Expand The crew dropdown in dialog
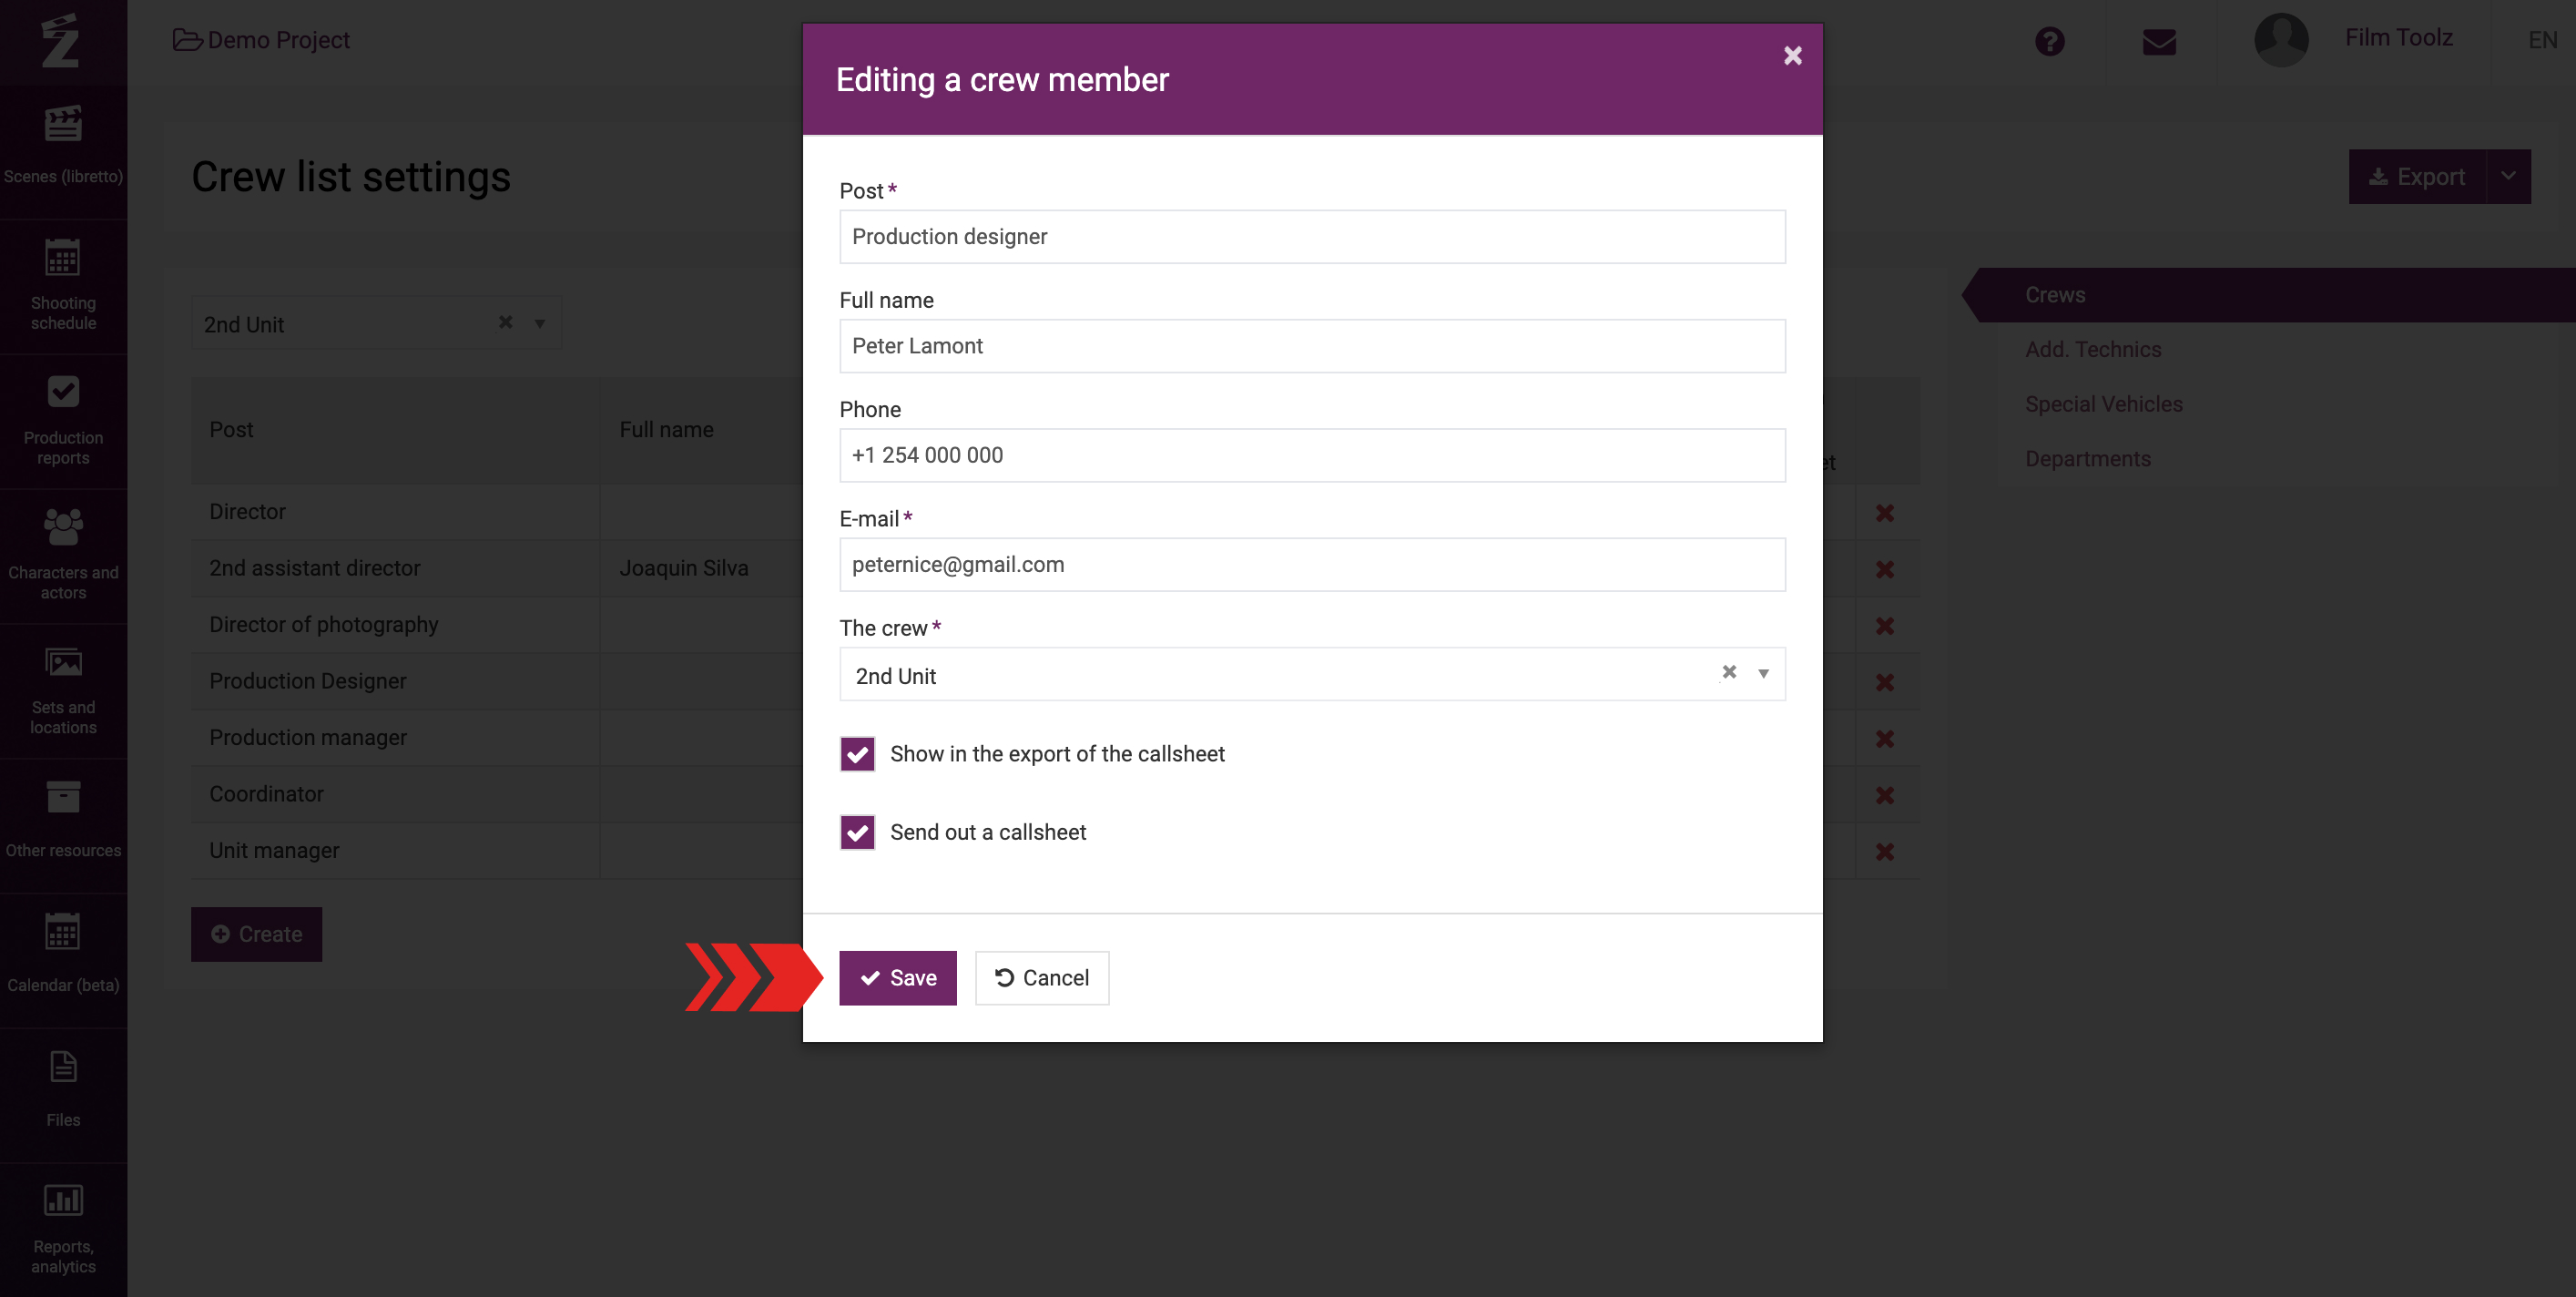The height and width of the screenshot is (1297, 2576). coord(1763,674)
